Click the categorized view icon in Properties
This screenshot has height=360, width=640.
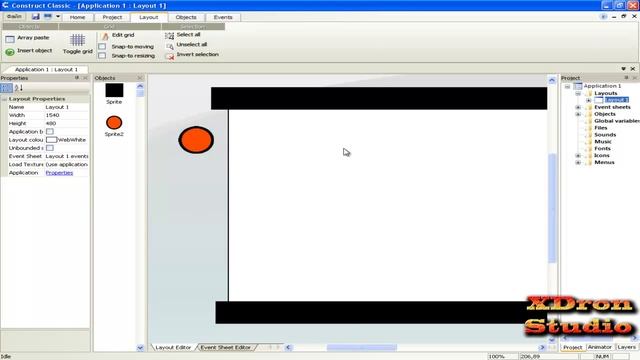tap(7, 88)
